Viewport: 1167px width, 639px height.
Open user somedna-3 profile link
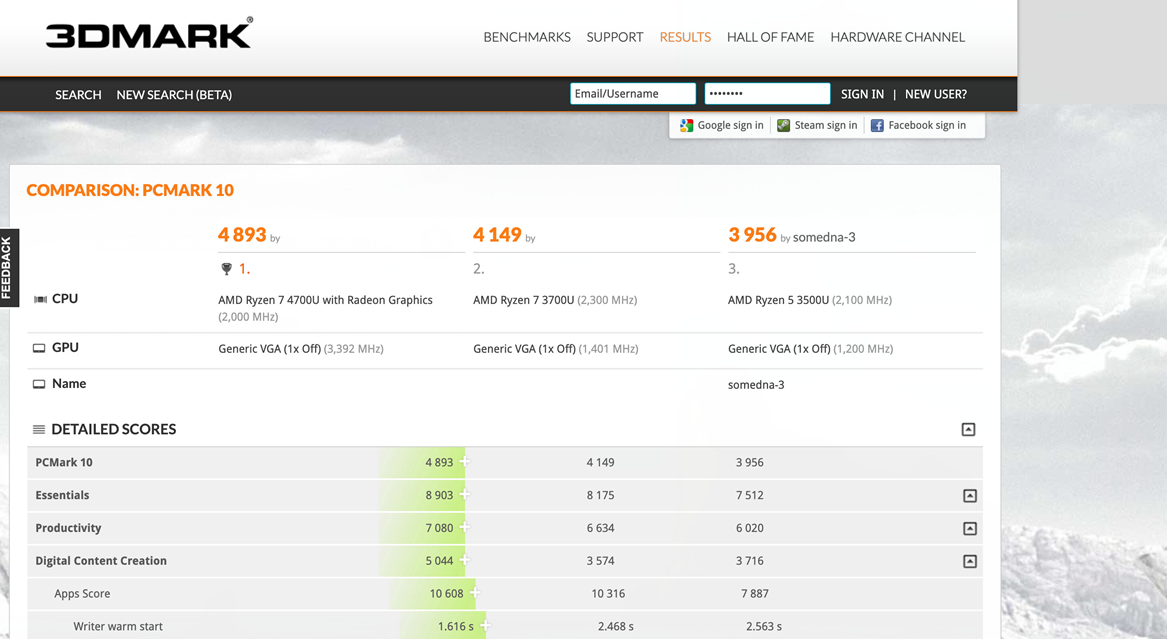(x=824, y=237)
